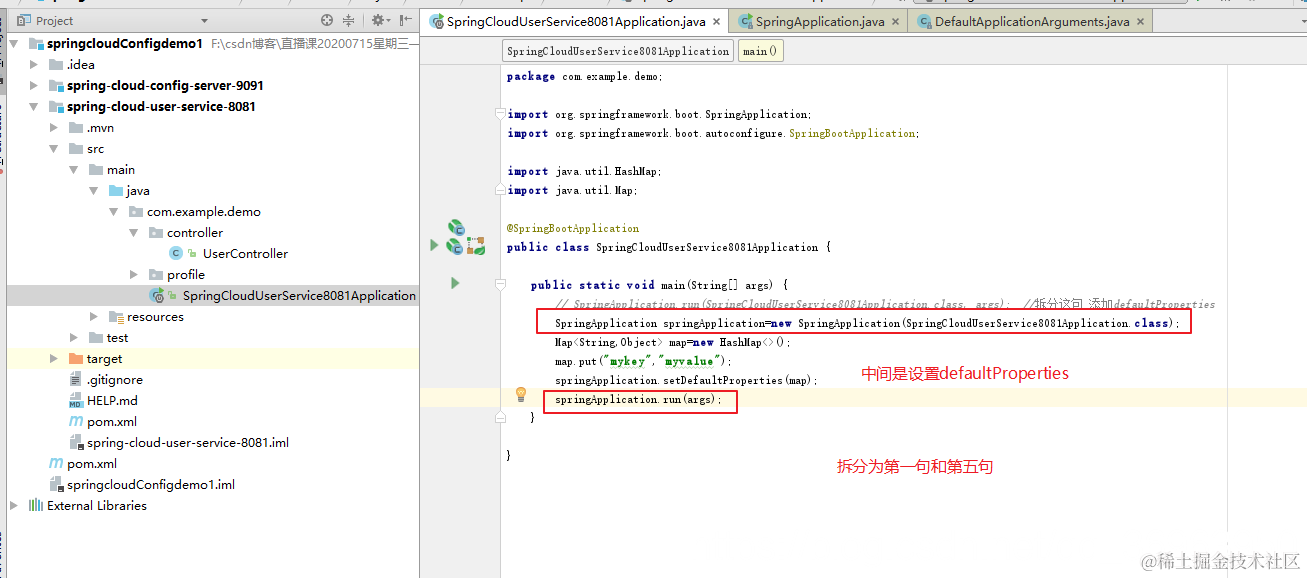The height and width of the screenshot is (578, 1307).
Task: Collapse the springcloudConfigdemo1 root node
Action: point(13,43)
